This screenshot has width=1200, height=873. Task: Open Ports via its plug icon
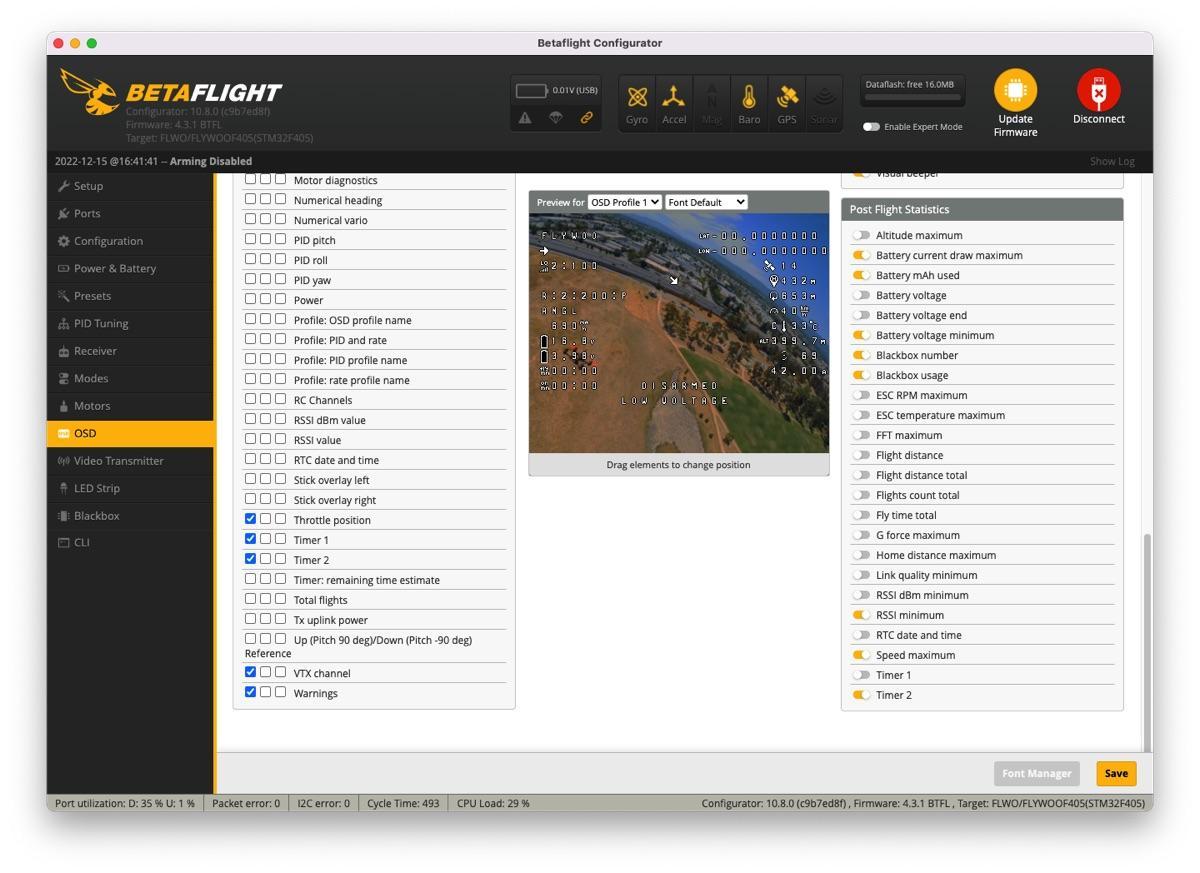point(64,213)
